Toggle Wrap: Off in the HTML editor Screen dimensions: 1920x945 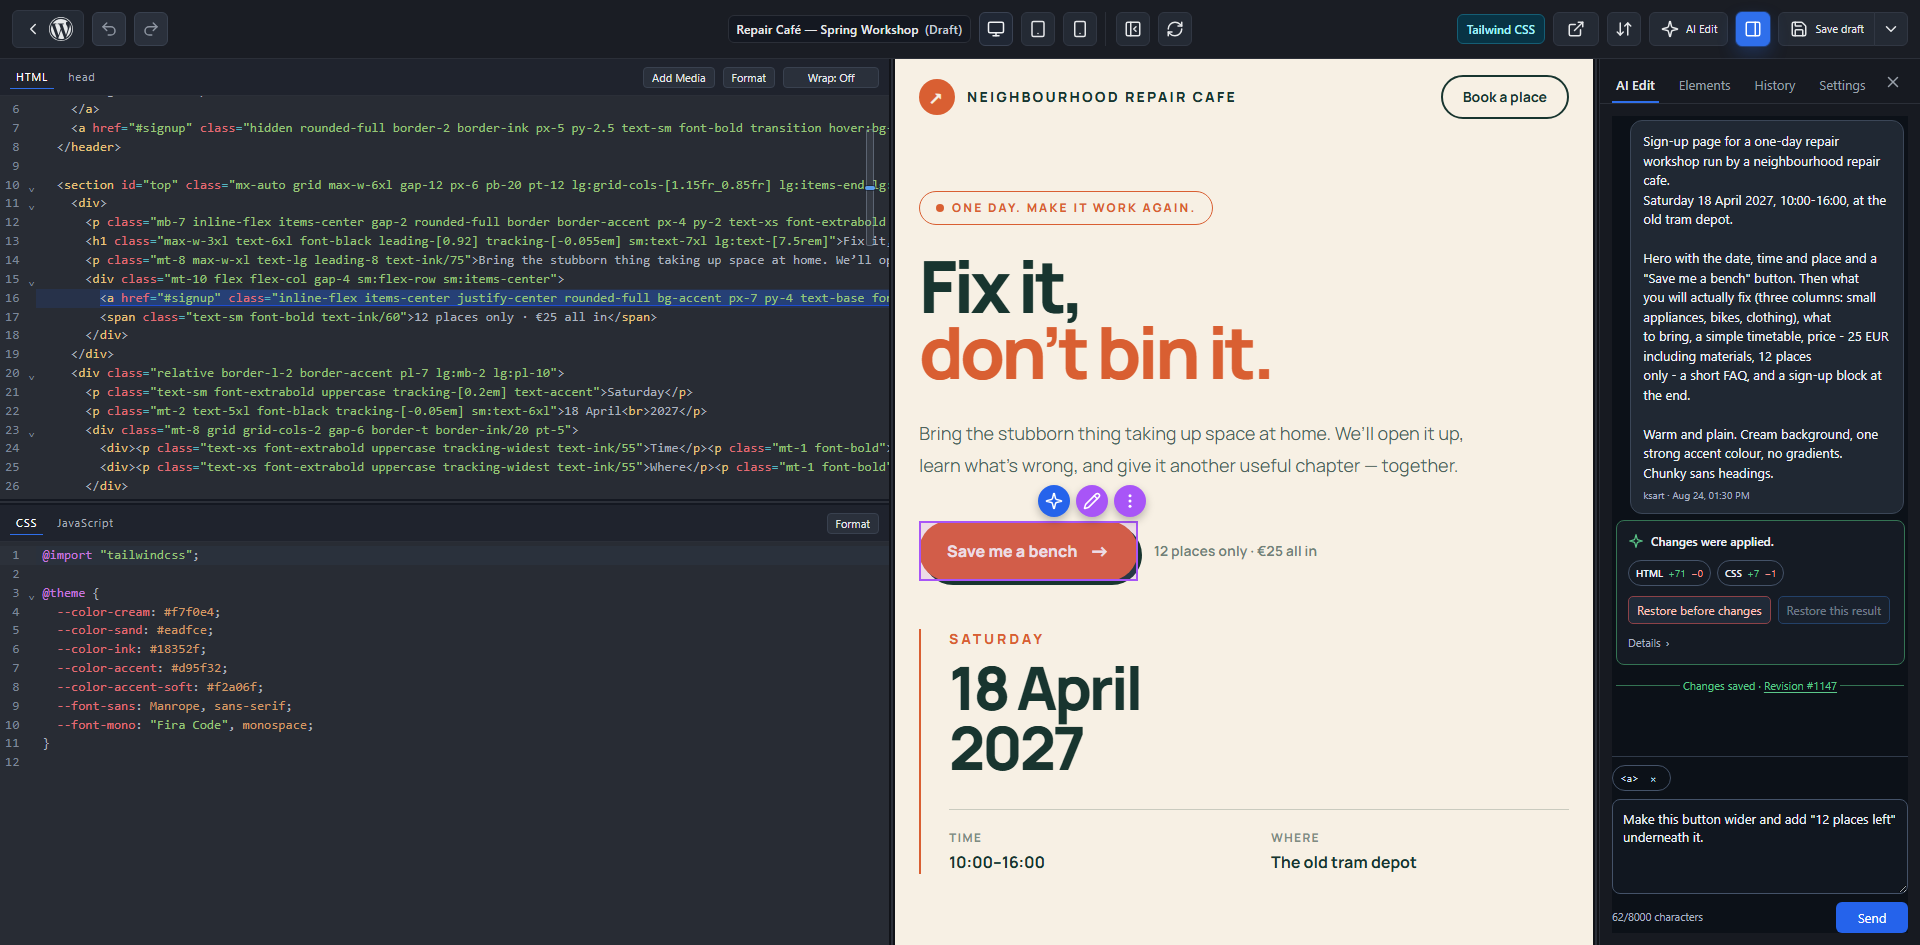[831, 78]
